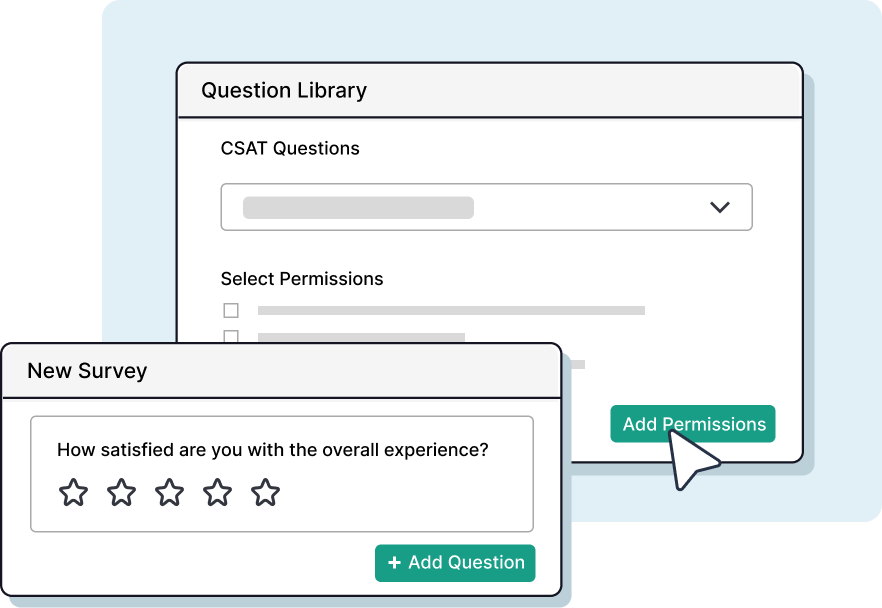
Task: Click the second permission option label bar
Action: (361, 337)
